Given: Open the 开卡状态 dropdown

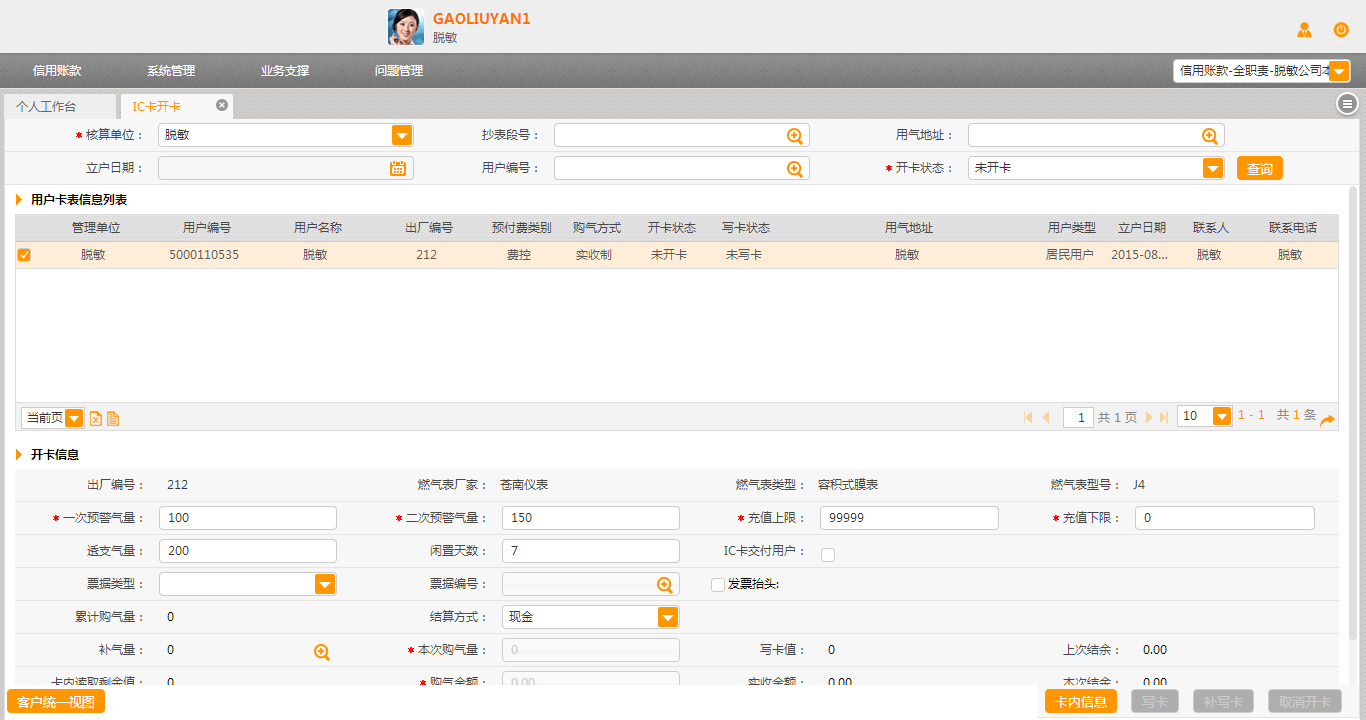Looking at the screenshot, I should (1212, 169).
